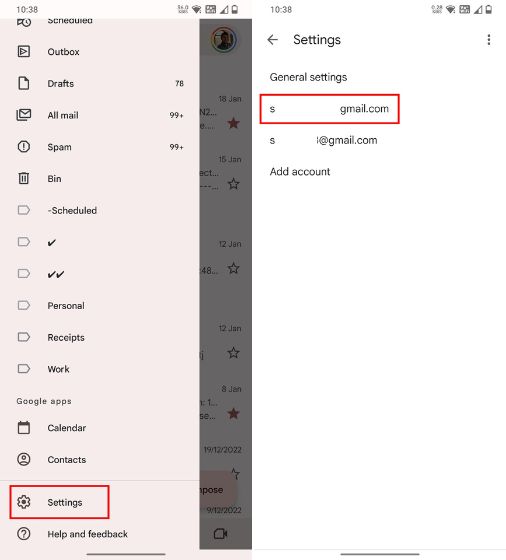
Task: Go back using the Settings back arrow
Action: click(272, 40)
